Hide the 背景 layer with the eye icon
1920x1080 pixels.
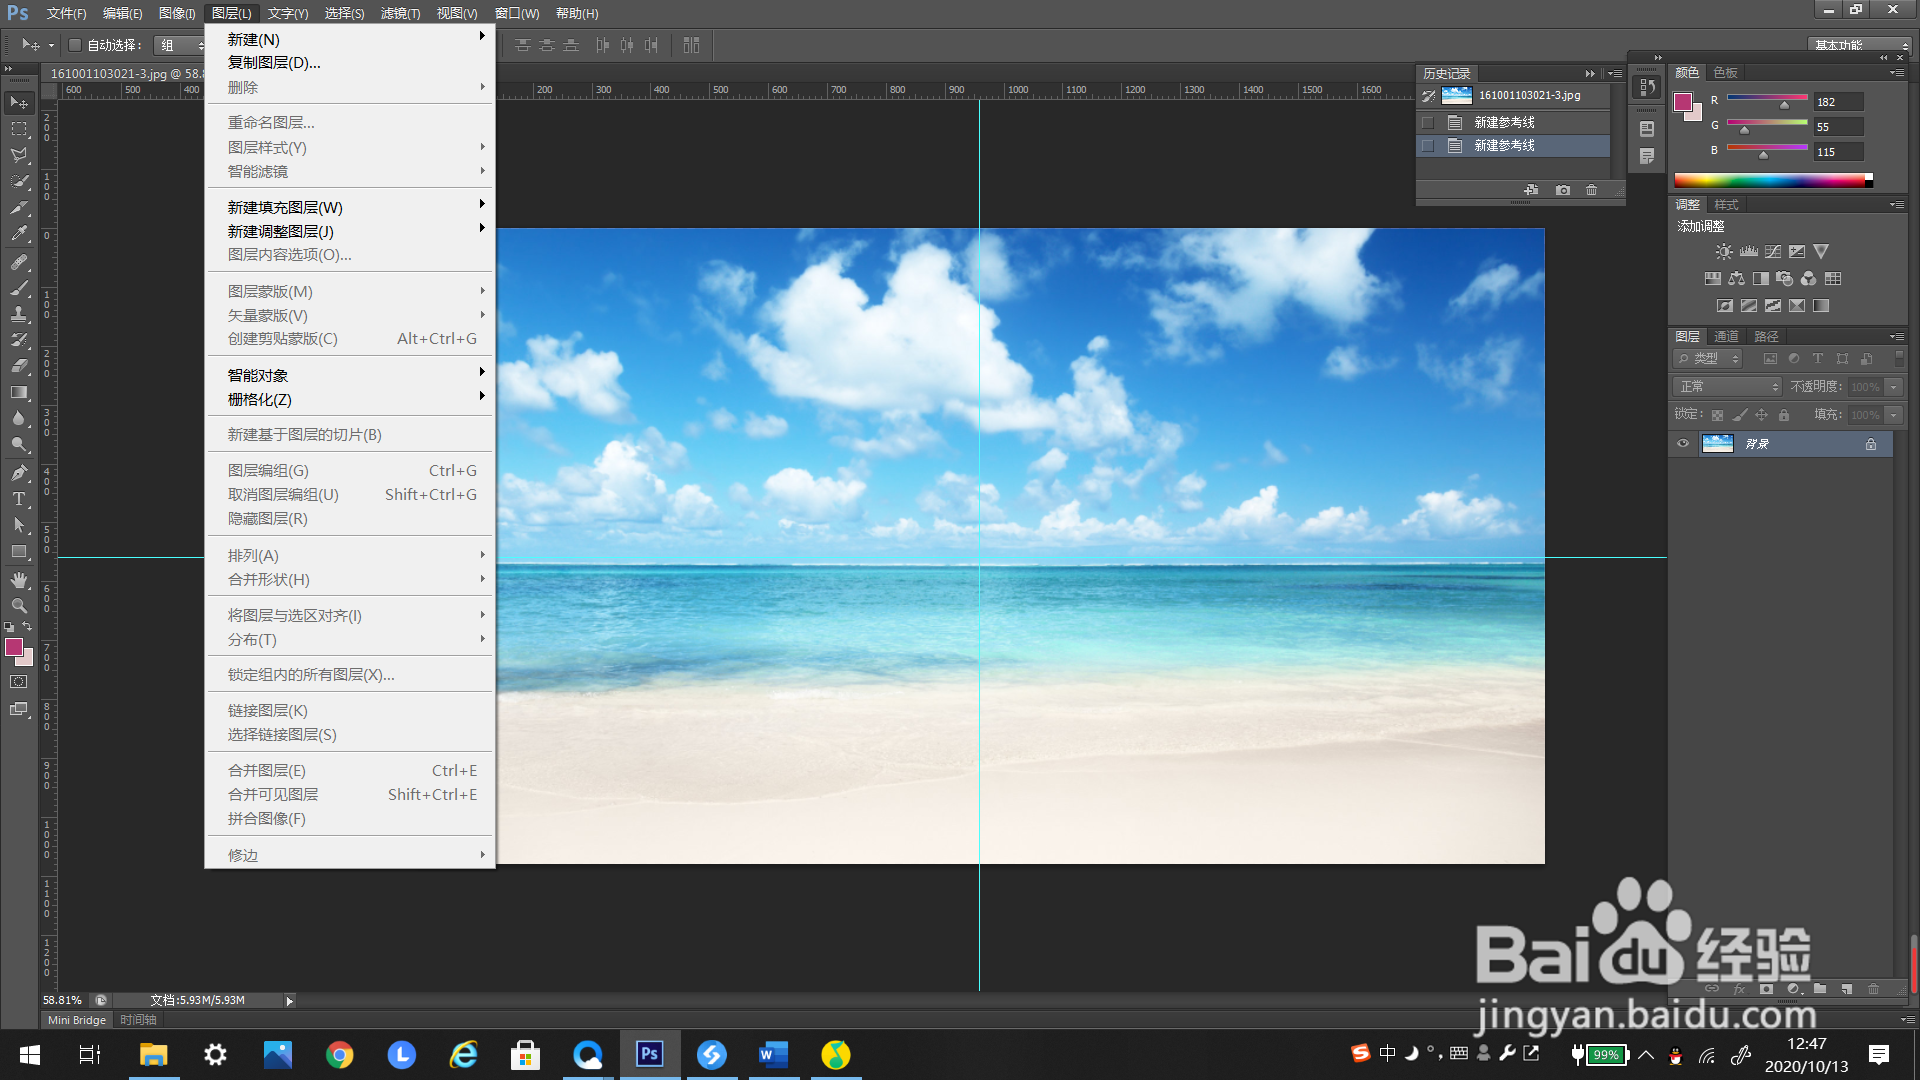coord(1683,444)
